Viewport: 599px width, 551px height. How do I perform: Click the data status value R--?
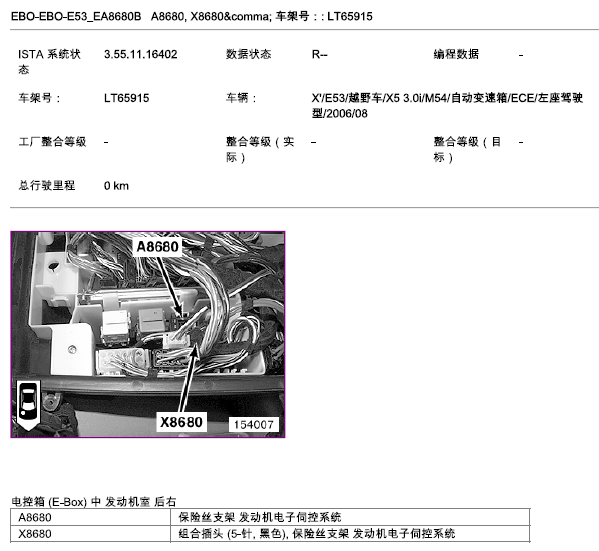point(319,55)
